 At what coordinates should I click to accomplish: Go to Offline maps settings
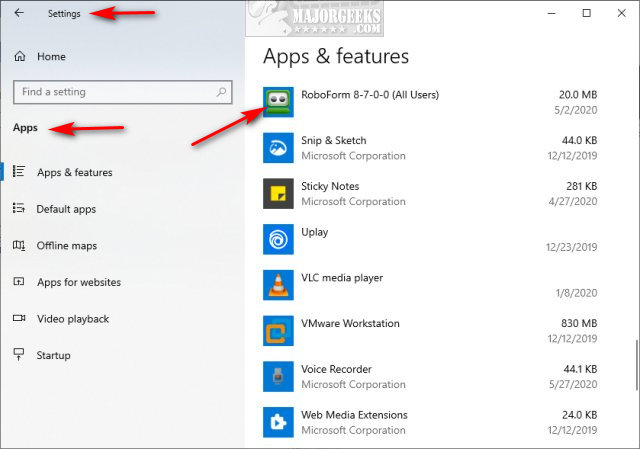(67, 246)
